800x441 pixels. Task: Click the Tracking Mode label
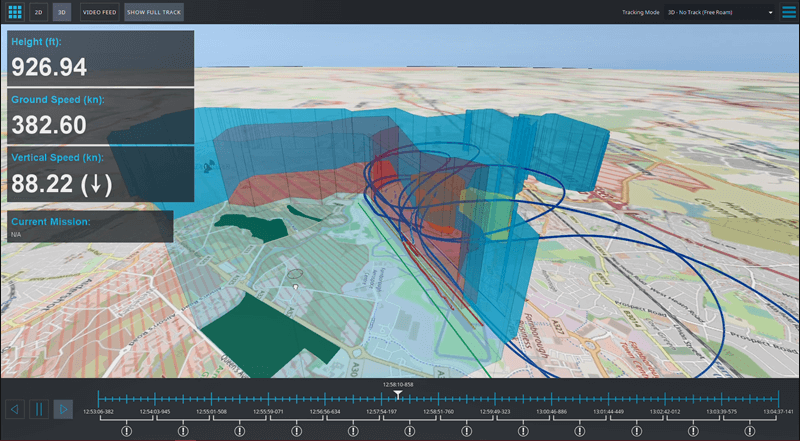640,12
